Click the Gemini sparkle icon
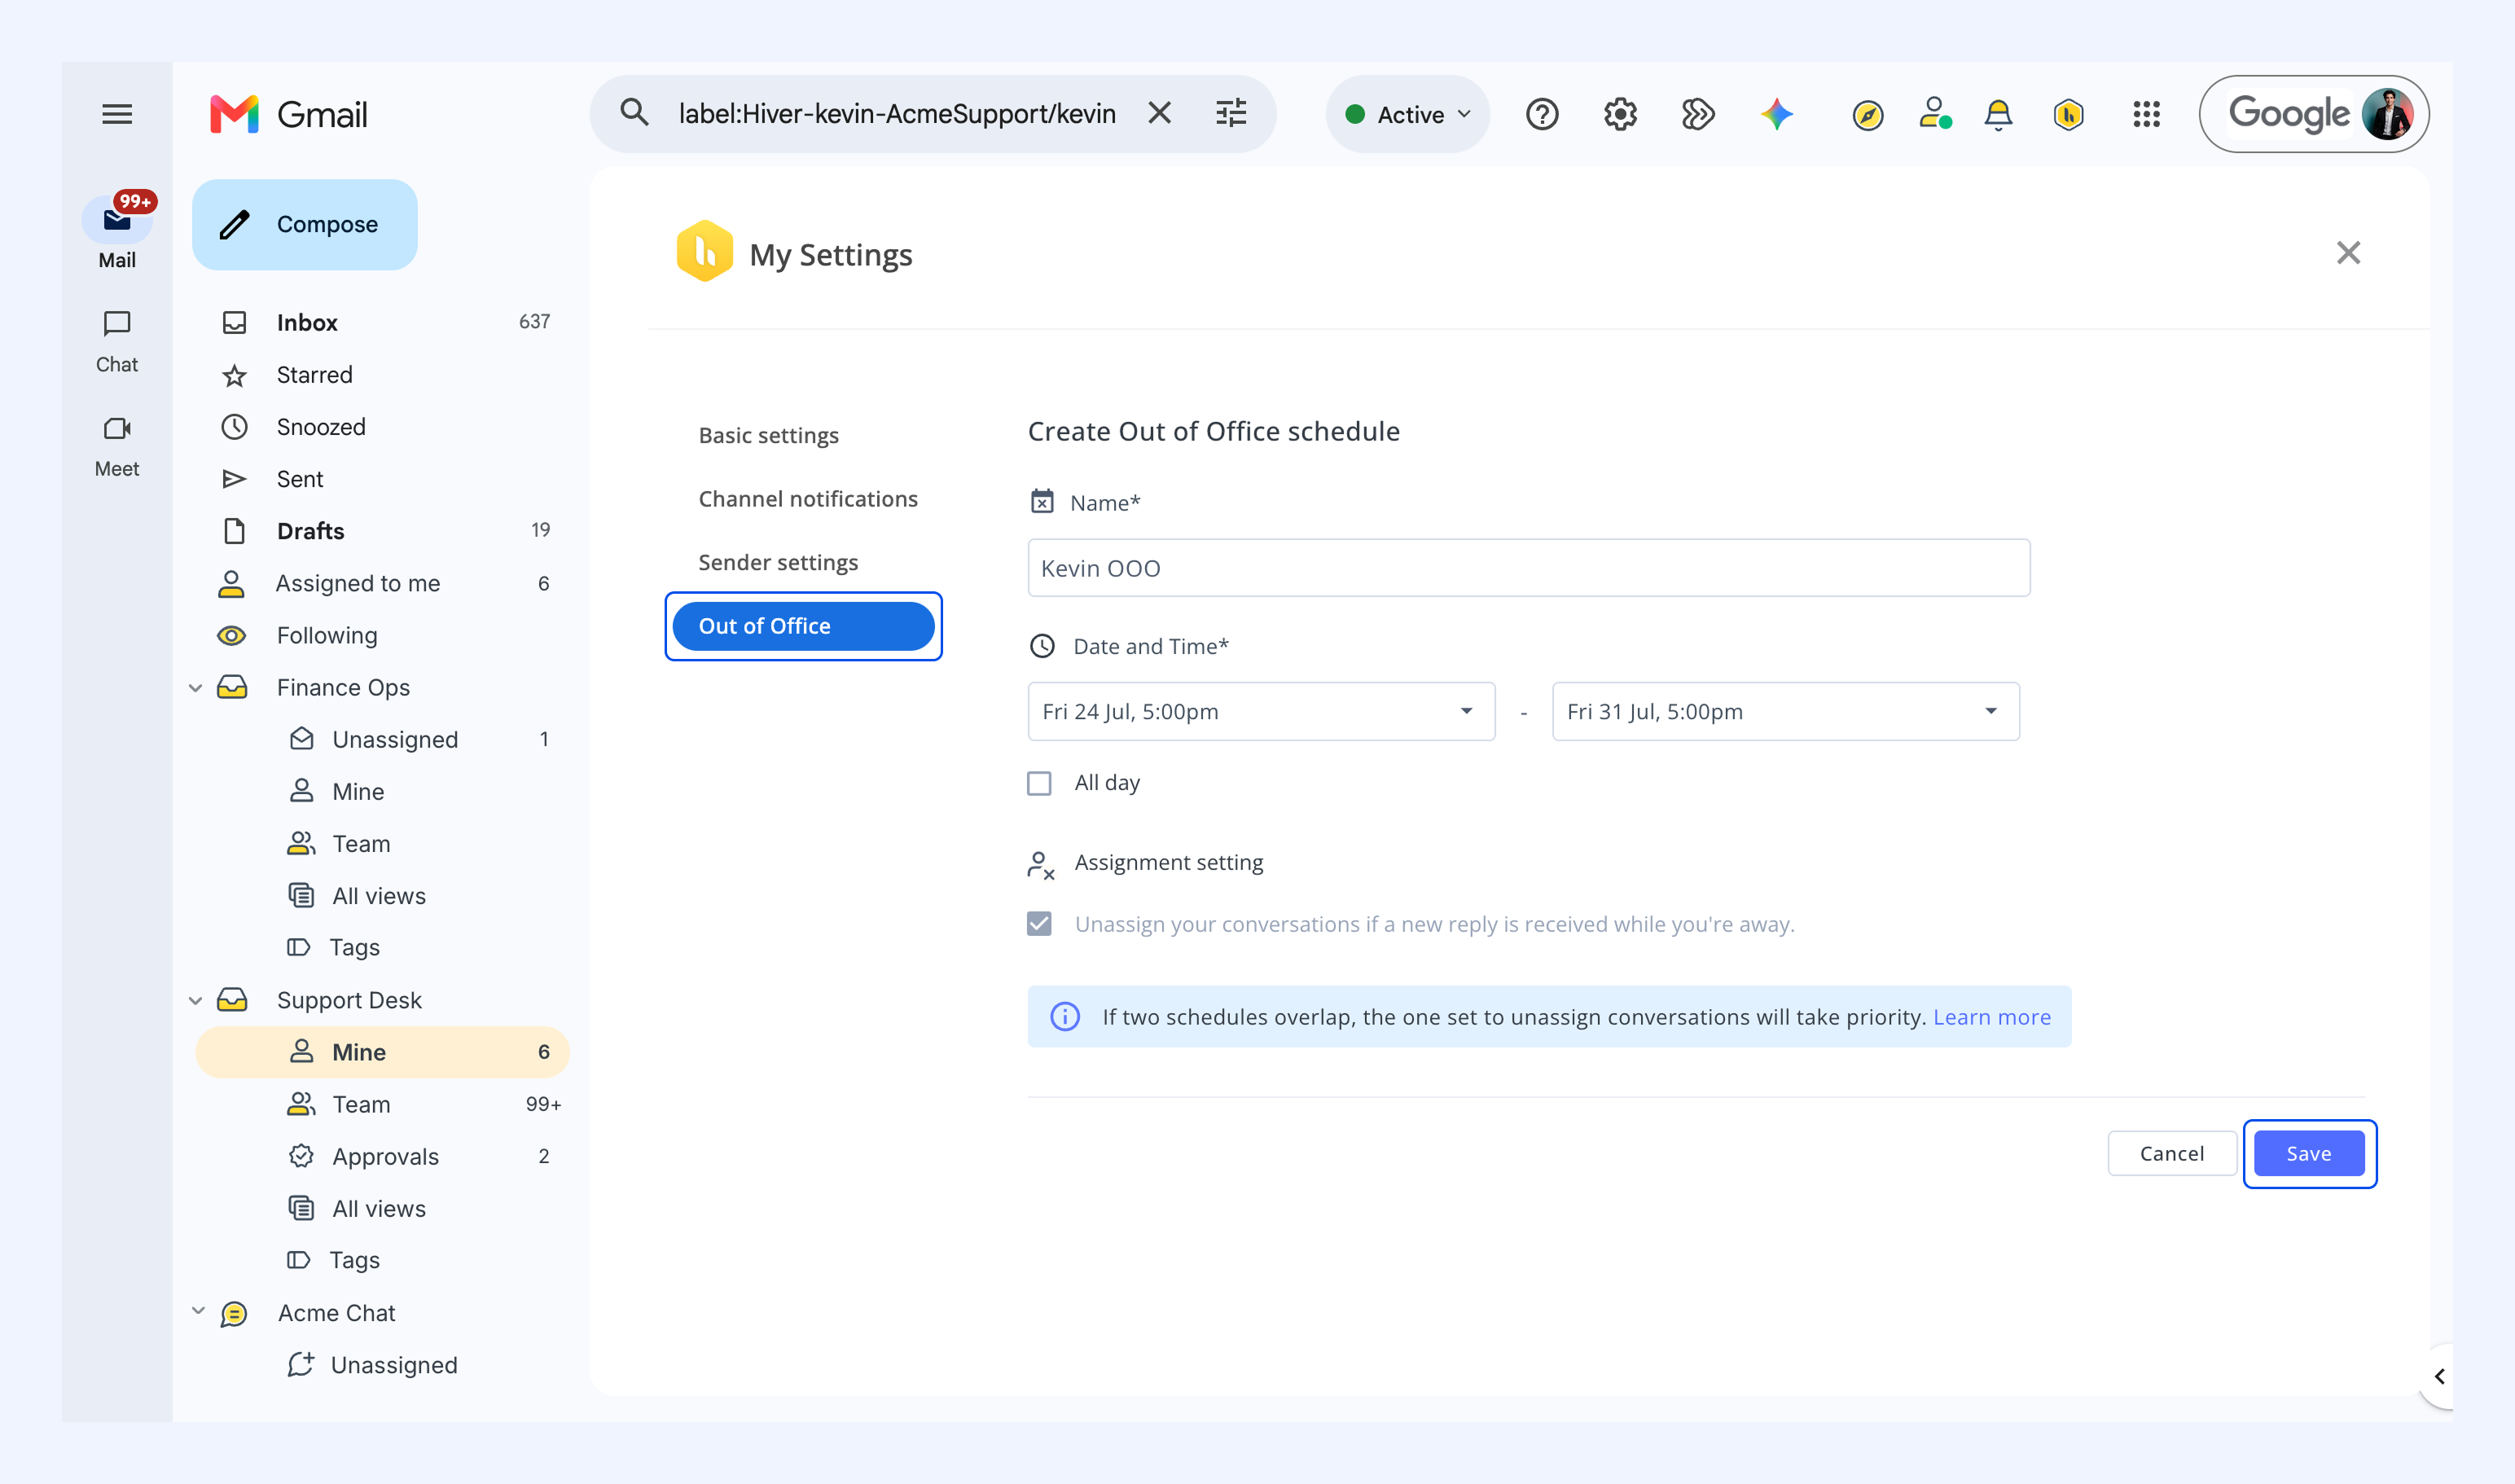 coord(1777,114)
